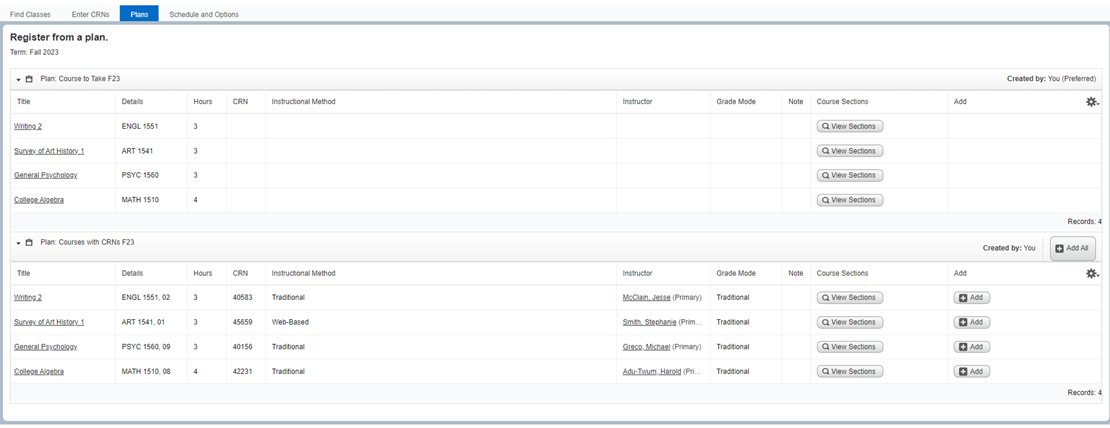The image size is (1110, 428).
Task: View Sections for ENGL 1551 in first plan
Action: click(849, 127)
